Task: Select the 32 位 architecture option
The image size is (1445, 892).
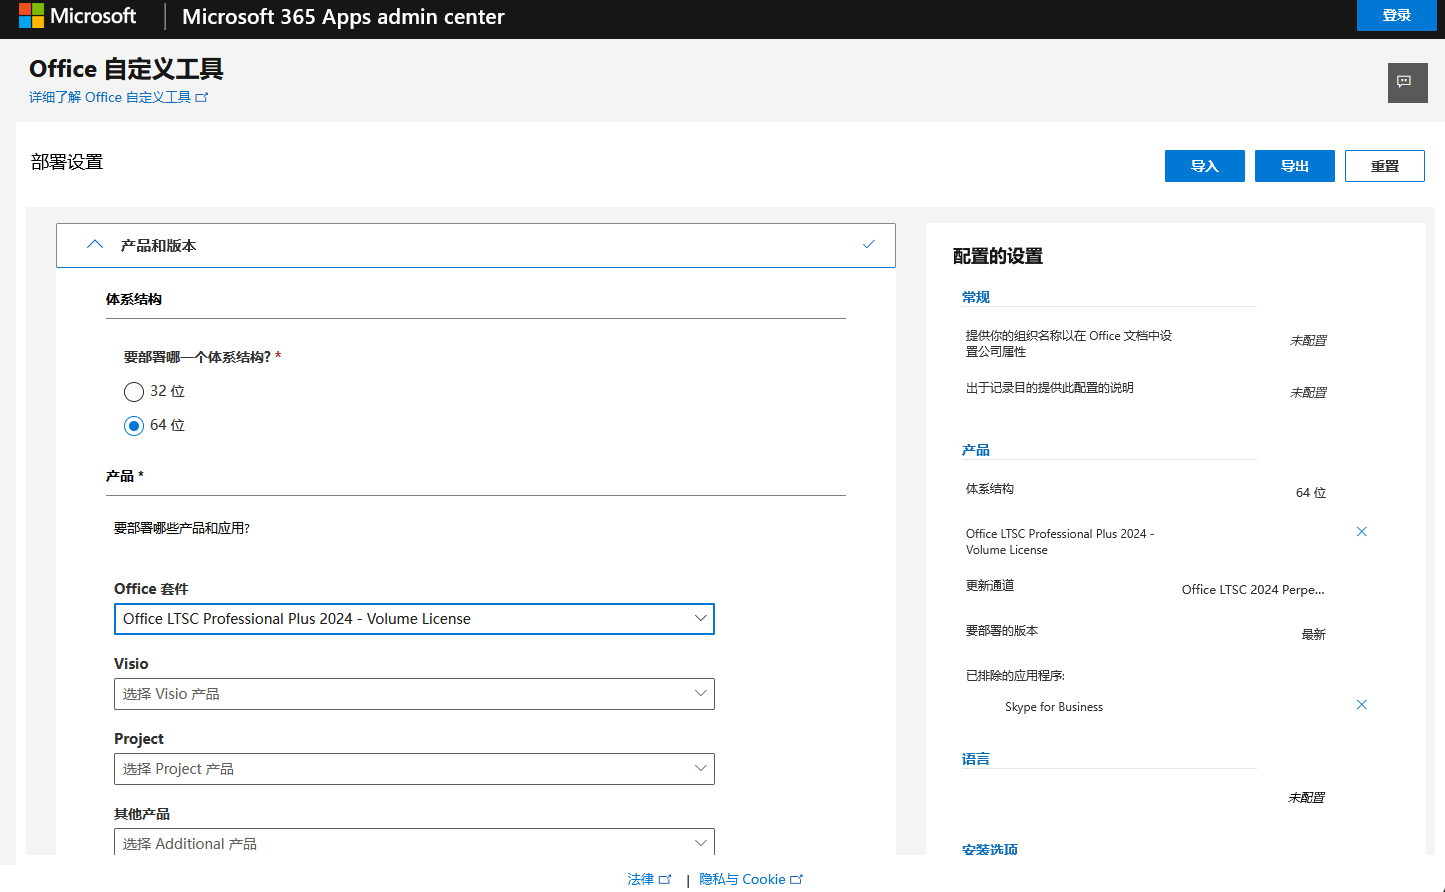Action: (134, 391)
